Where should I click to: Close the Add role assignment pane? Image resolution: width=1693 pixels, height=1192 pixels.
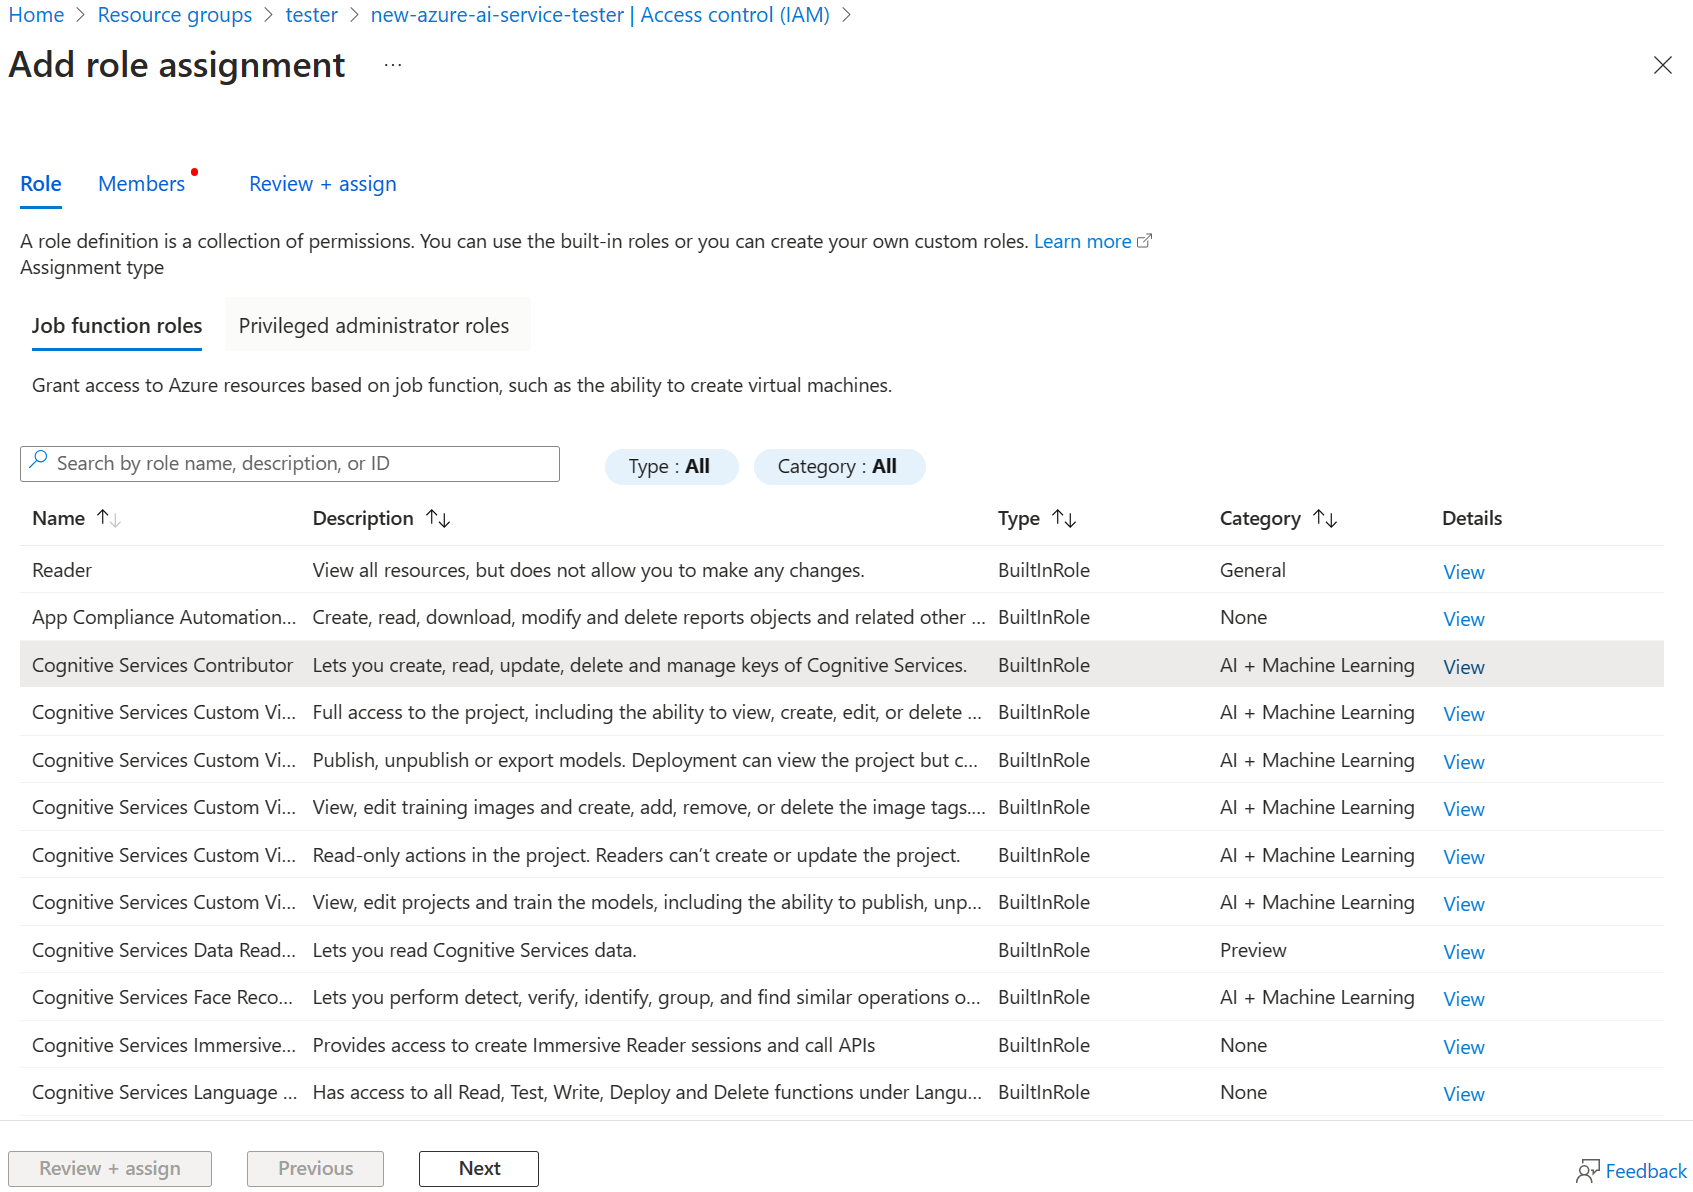click(1662, 65)
